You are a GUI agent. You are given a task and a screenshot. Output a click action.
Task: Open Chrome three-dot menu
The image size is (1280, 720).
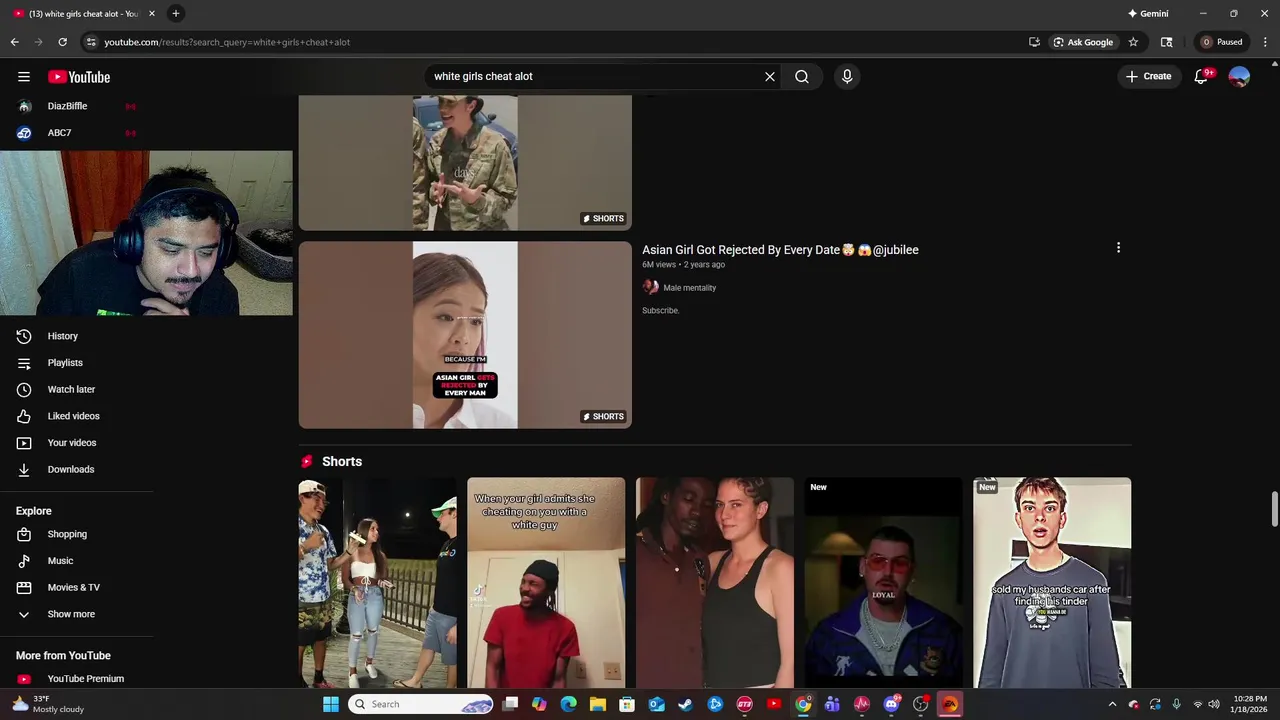[x=1265, y=42]
